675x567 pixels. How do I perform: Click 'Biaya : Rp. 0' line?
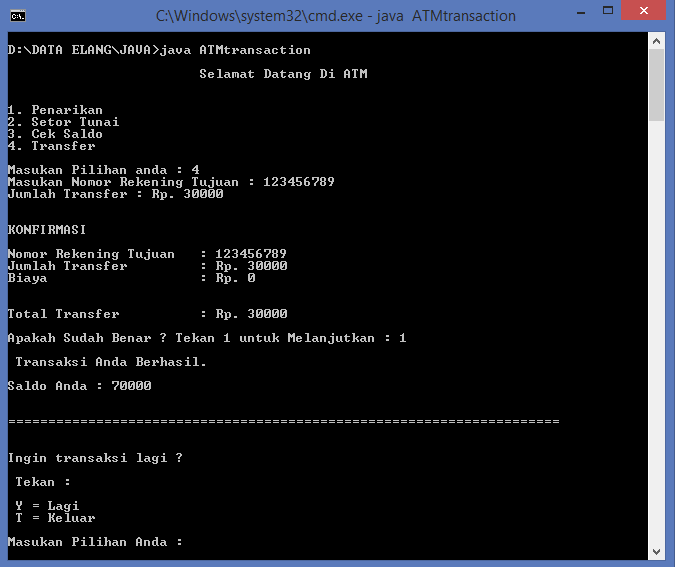131,278
